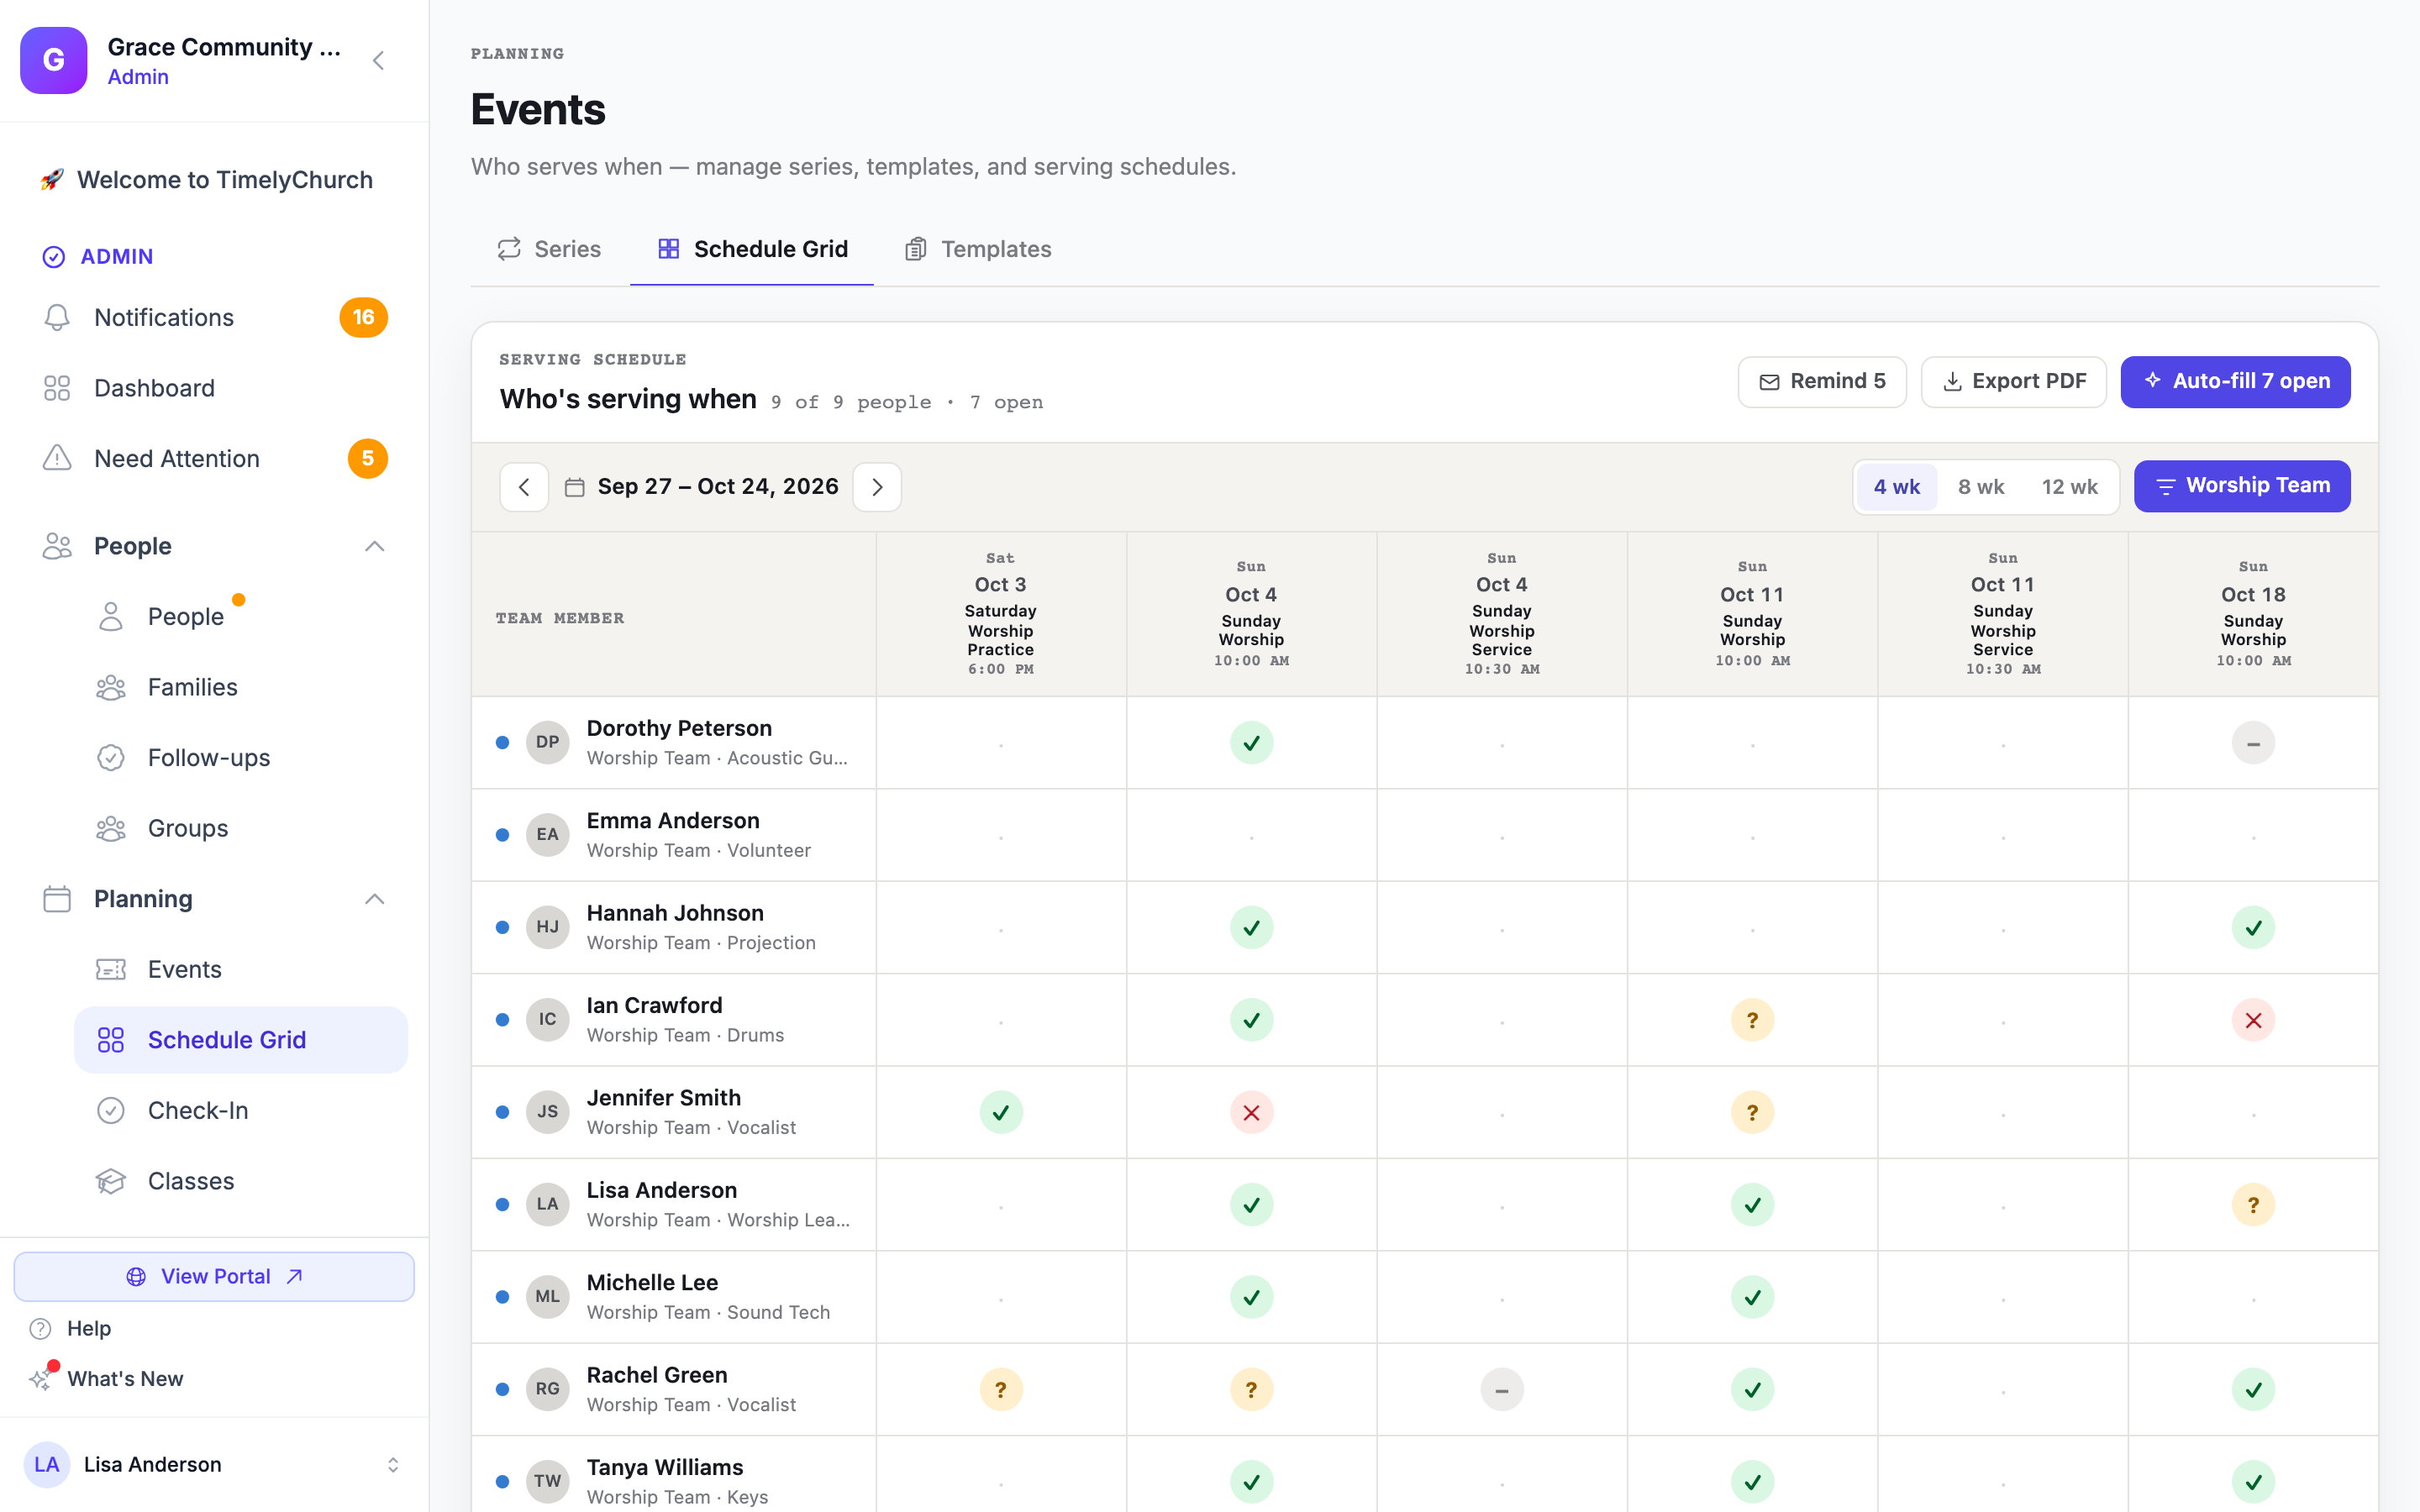Open Need Attention alerts
Screen dimensions: 2420x1512
(214, 458)
